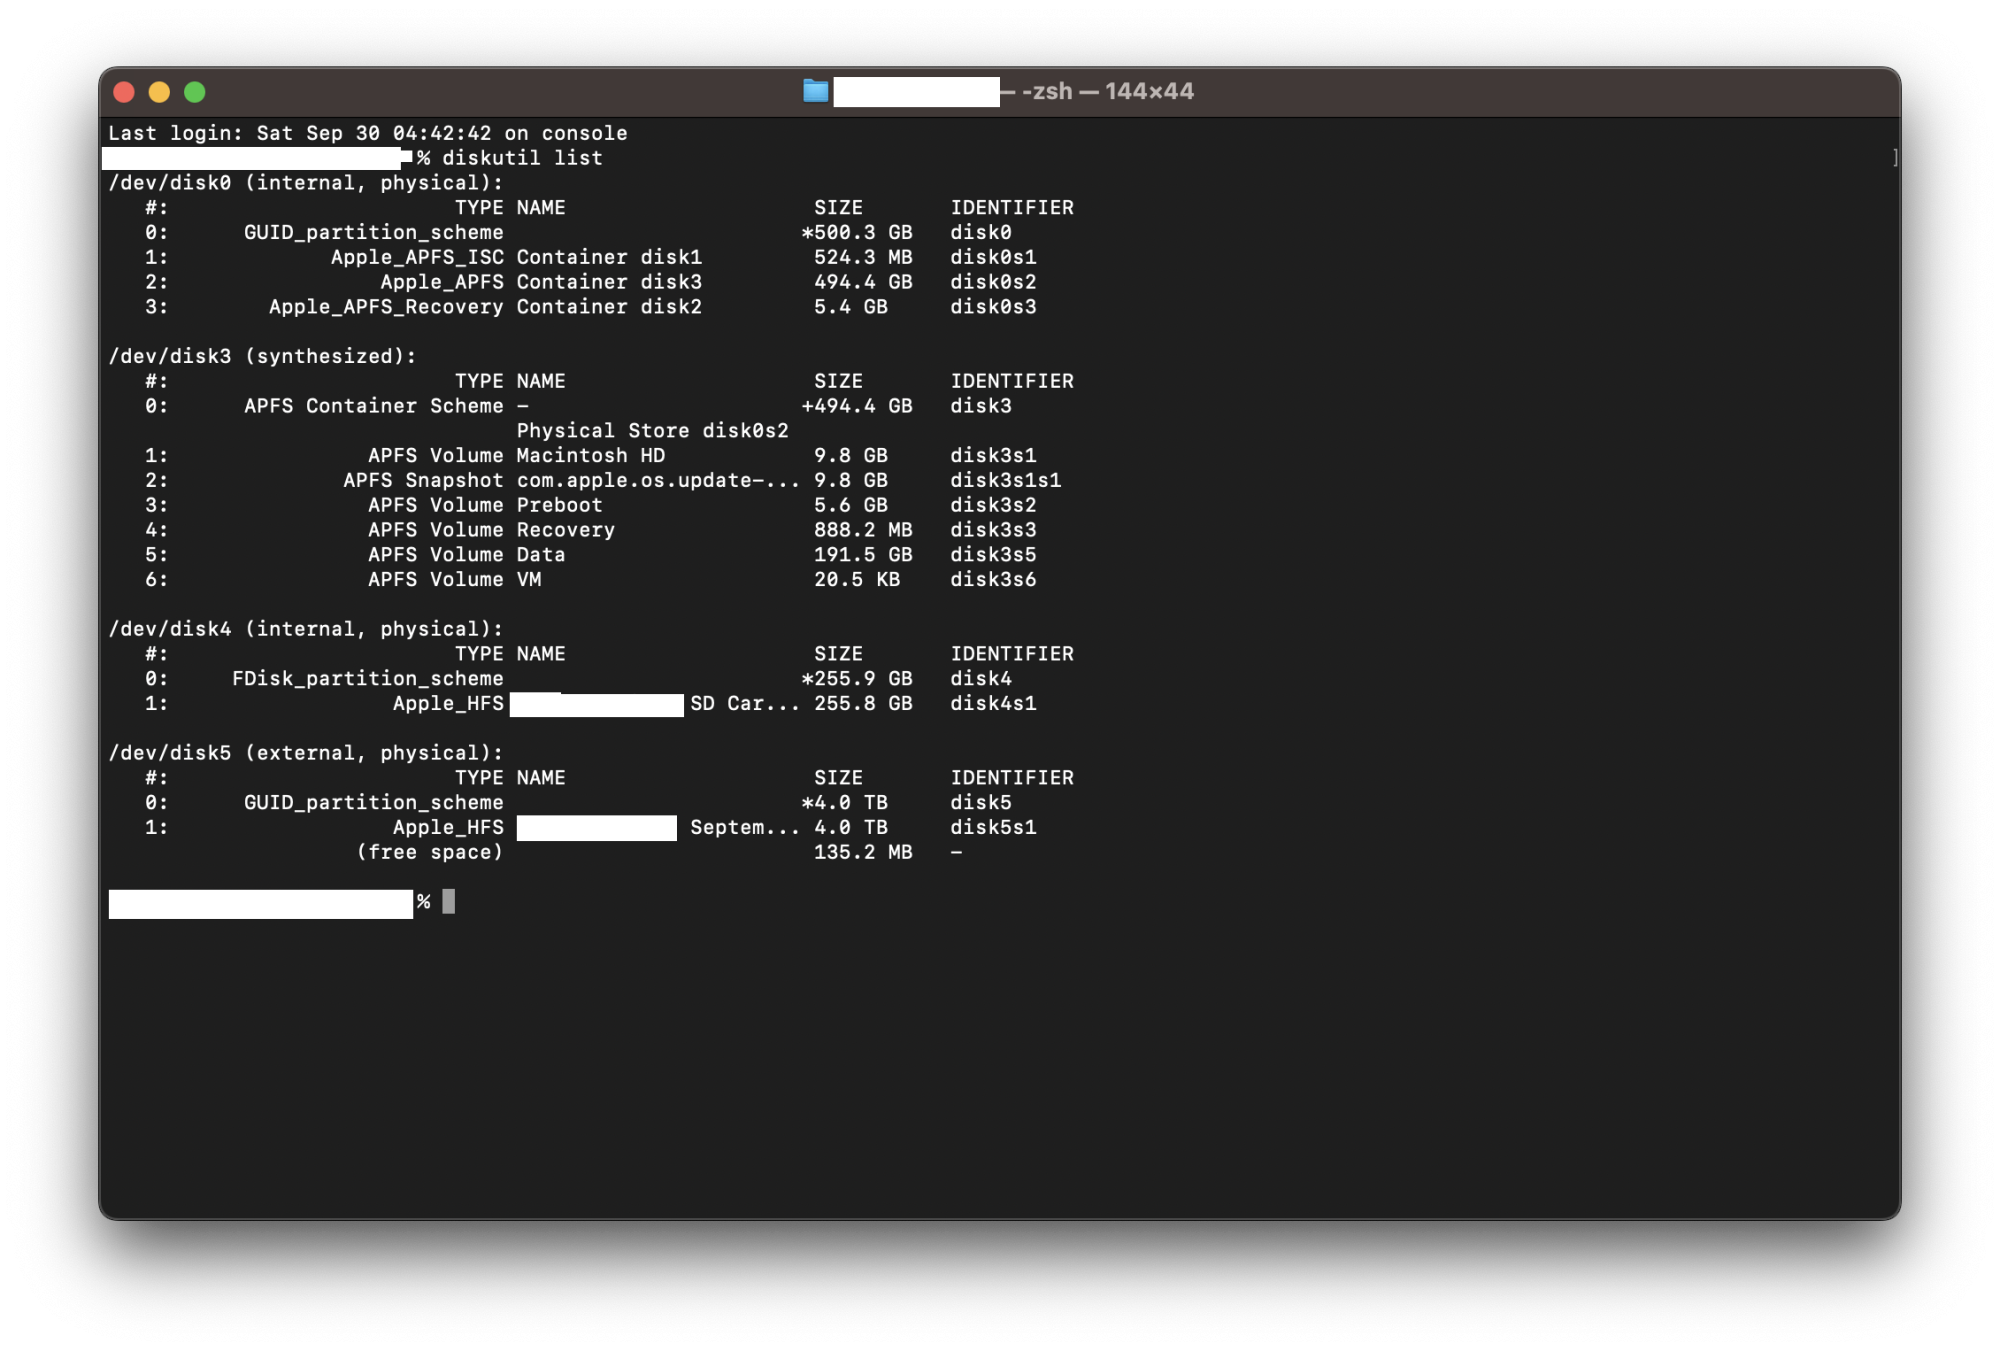Click the yellow minimize window button

pyautogui.click(x=159, y=92)
